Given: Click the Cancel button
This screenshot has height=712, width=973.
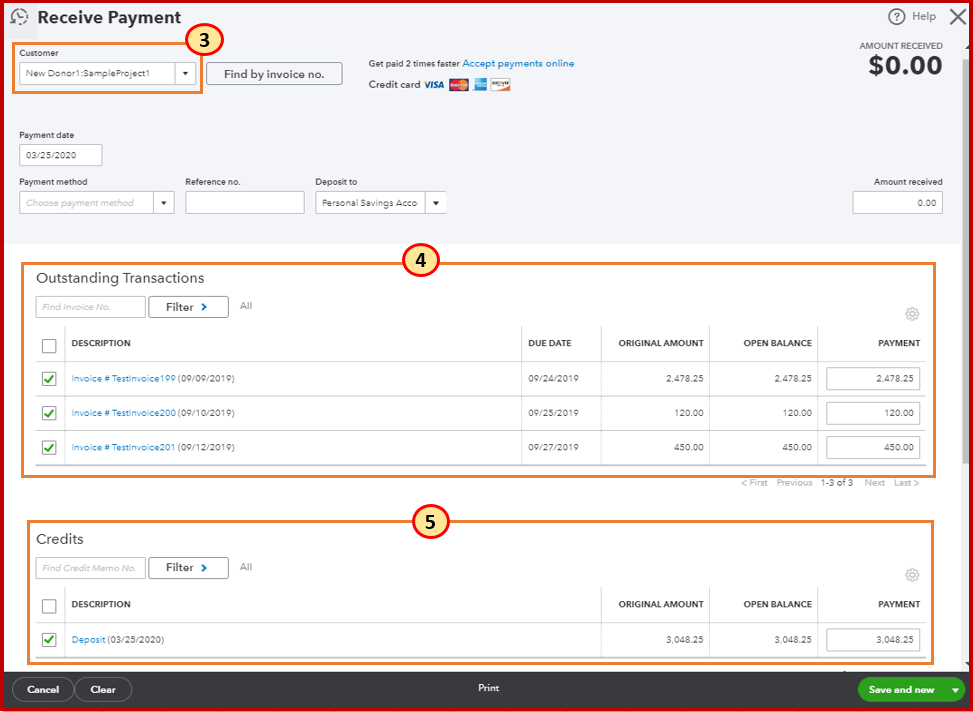Looking at the screenshot, I should (43, 690).
